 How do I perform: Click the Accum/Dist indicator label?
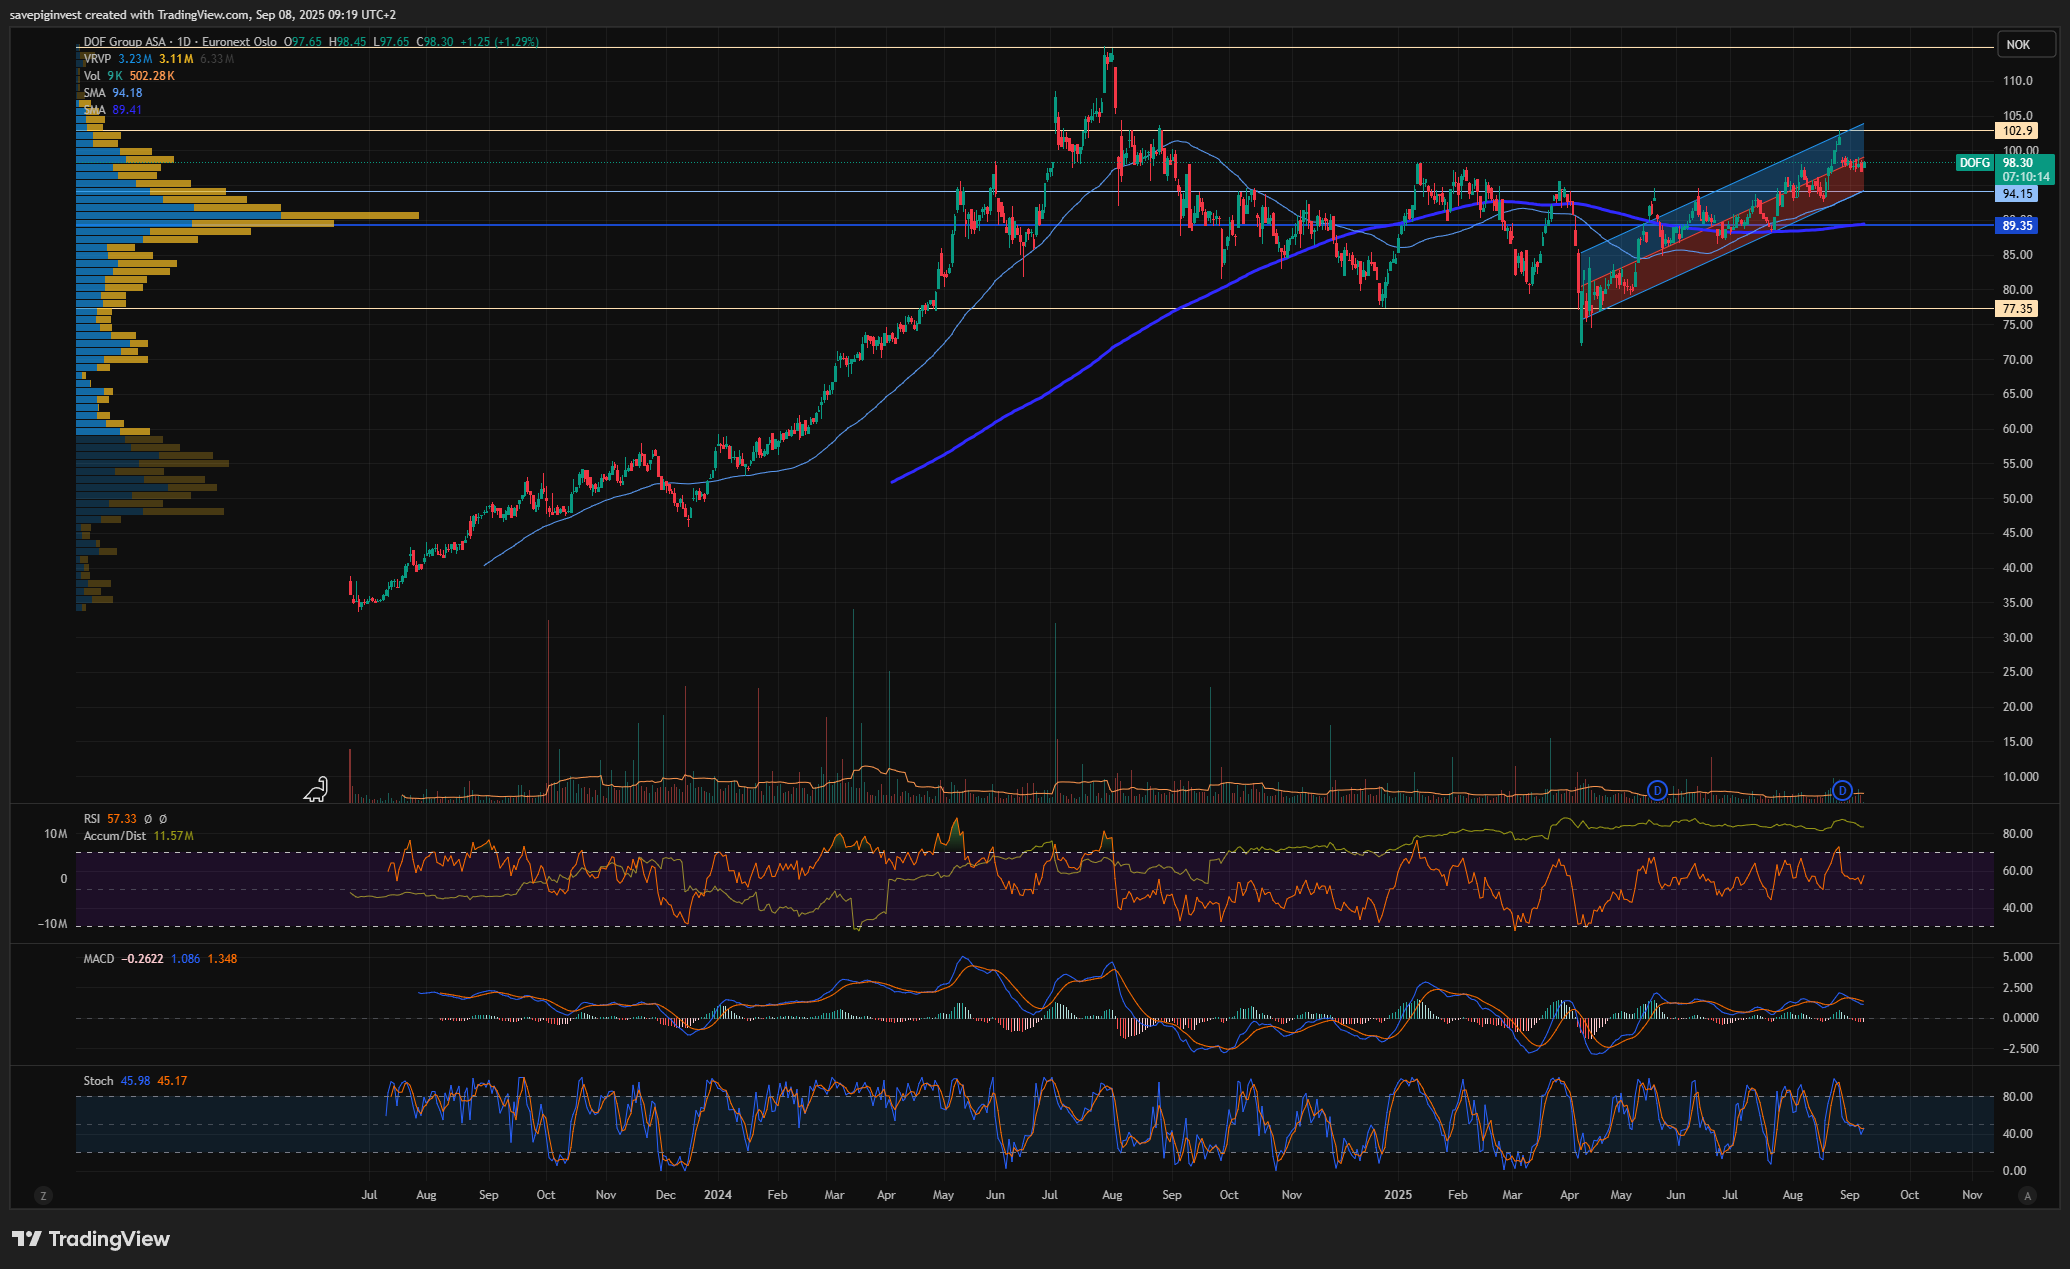point(114,836)
